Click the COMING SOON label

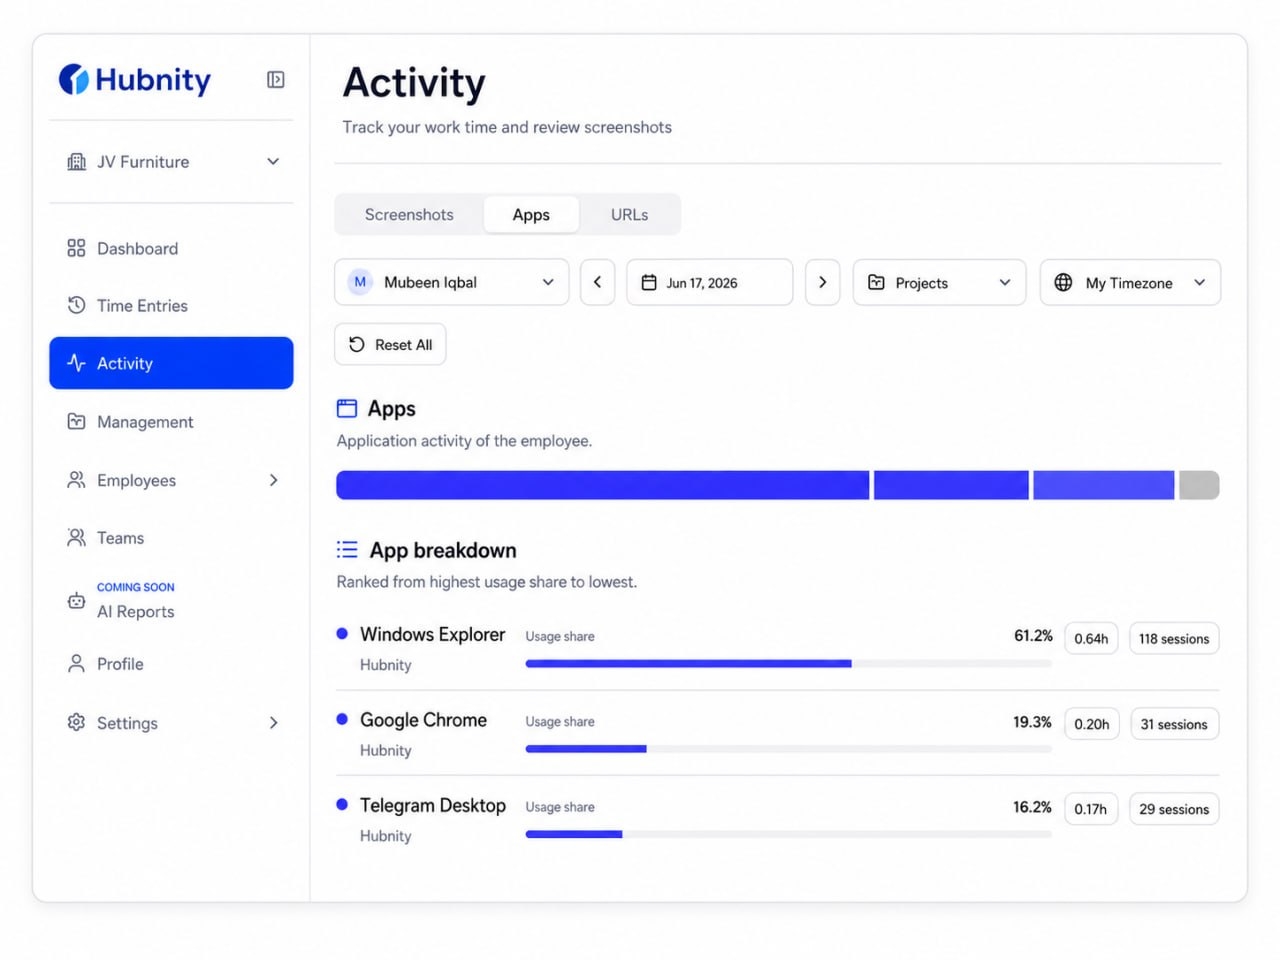(x=135, y=587)
